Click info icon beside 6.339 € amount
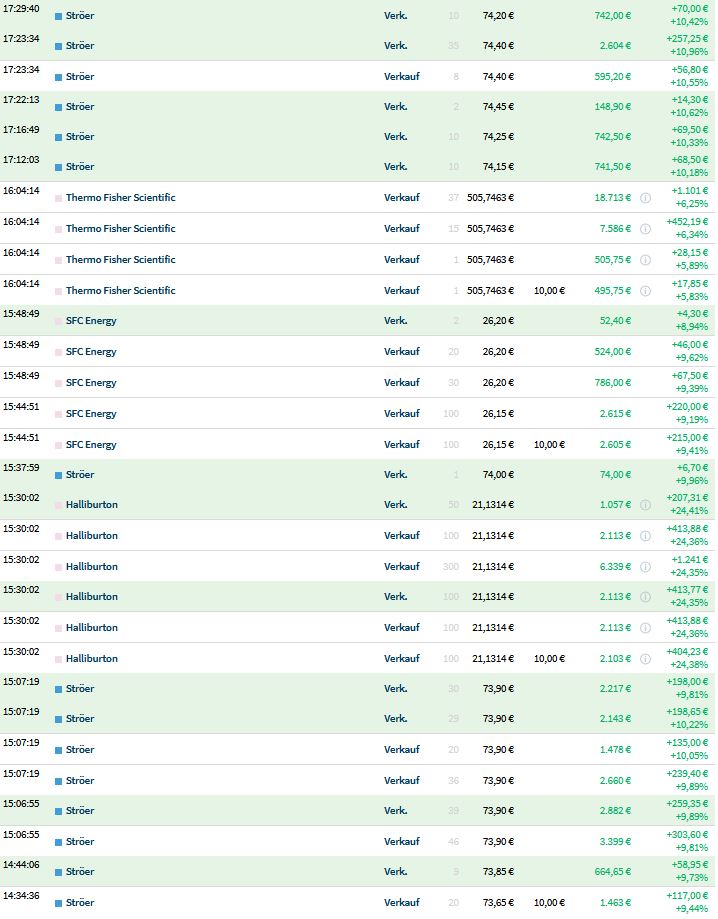This screenshot has width=718, height=919. pyautogui.click(x=645, y=567)
